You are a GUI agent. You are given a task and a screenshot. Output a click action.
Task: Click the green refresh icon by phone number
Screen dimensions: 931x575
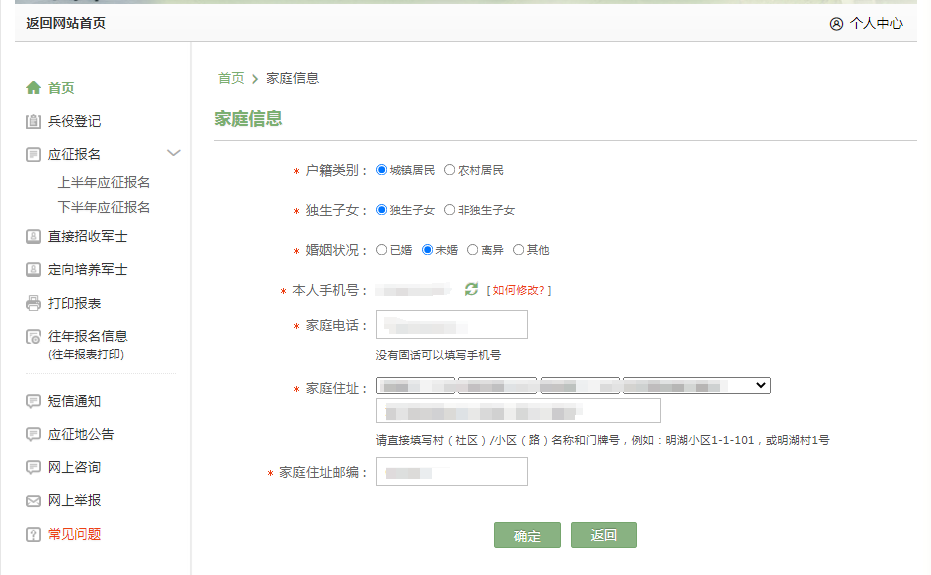(x=471, y=290)
